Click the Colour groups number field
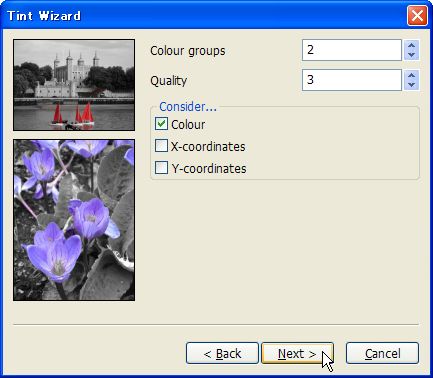Image resolution: width=433 pixels, height=378 pixels. (352, 50)
